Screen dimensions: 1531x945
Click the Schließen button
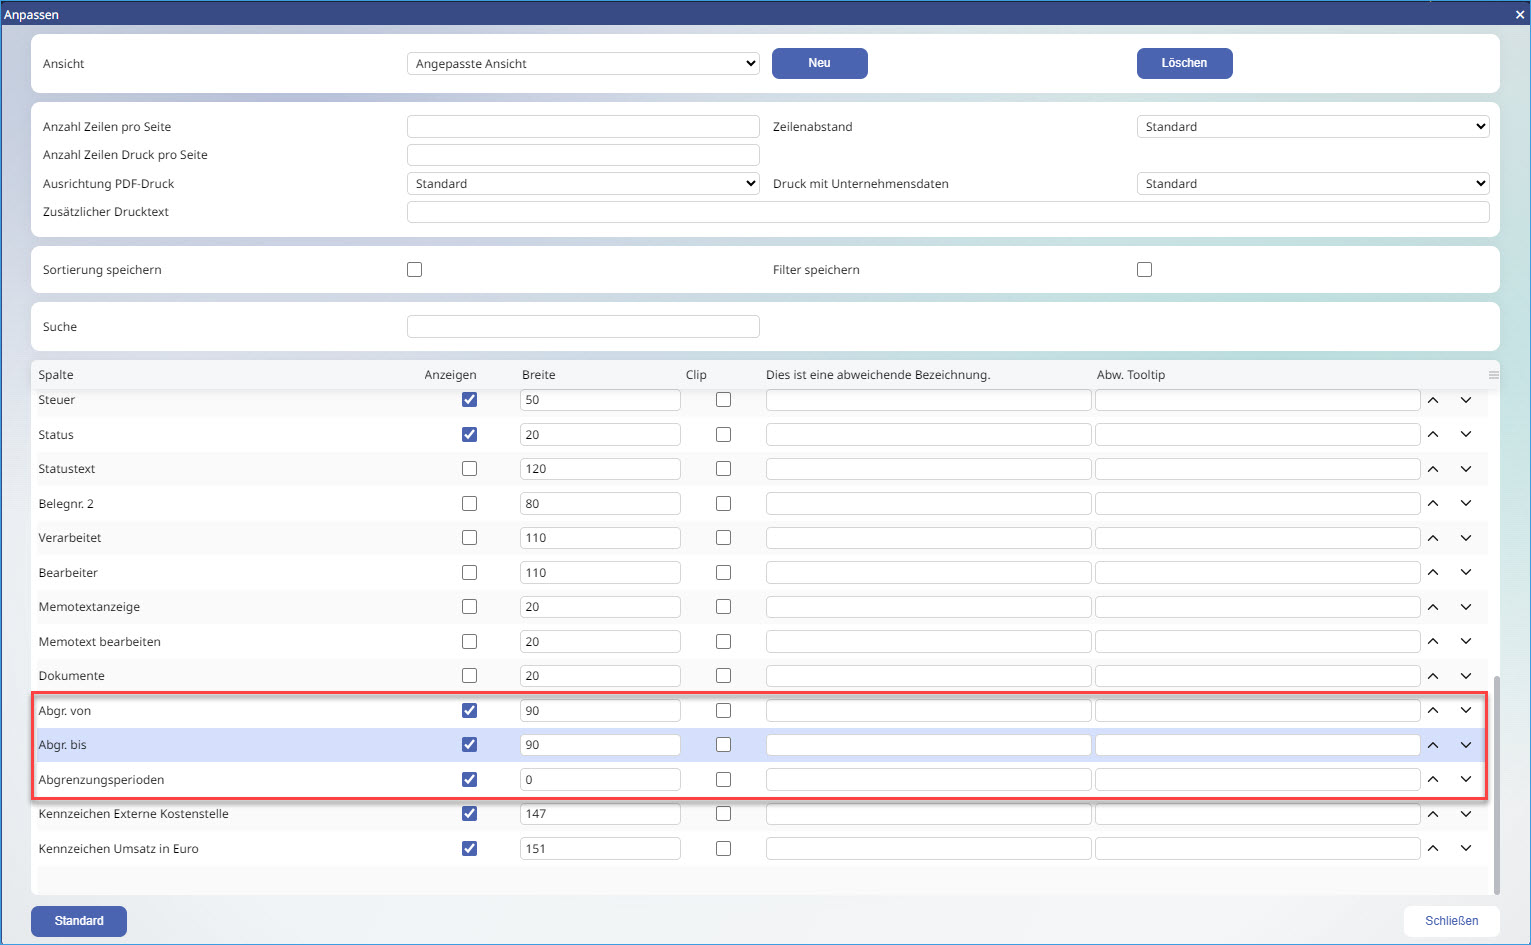(1451, 921)
